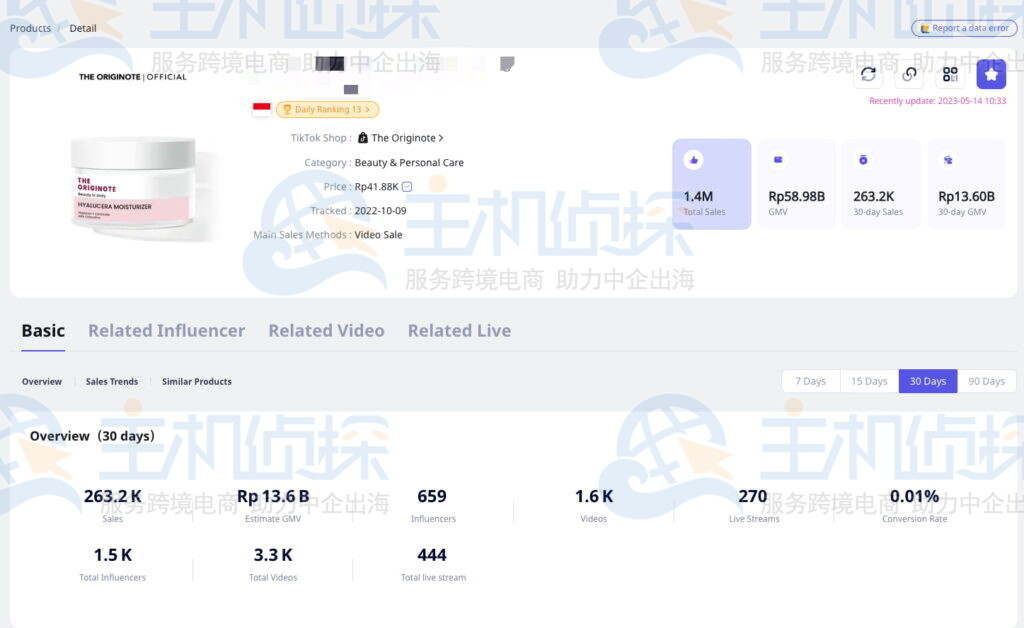
Task: Select the 7 Days time range
Action: pyautogui.click(x=810, y=381)
